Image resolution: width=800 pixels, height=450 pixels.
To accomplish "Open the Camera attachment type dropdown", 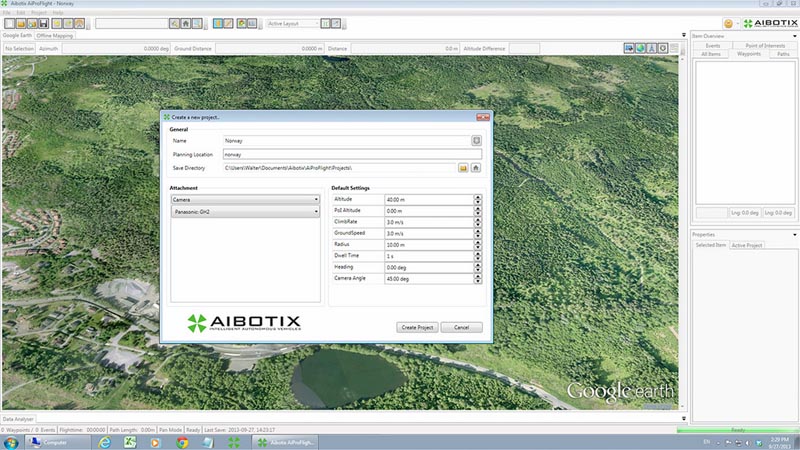I will pyautogui.click(x=245, y=199).
